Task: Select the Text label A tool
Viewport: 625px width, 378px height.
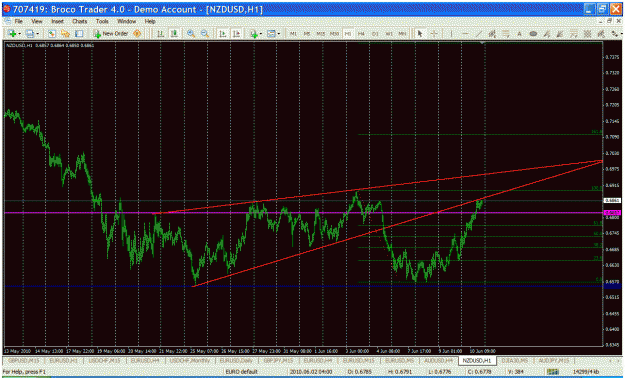Action: click(519, 34)
